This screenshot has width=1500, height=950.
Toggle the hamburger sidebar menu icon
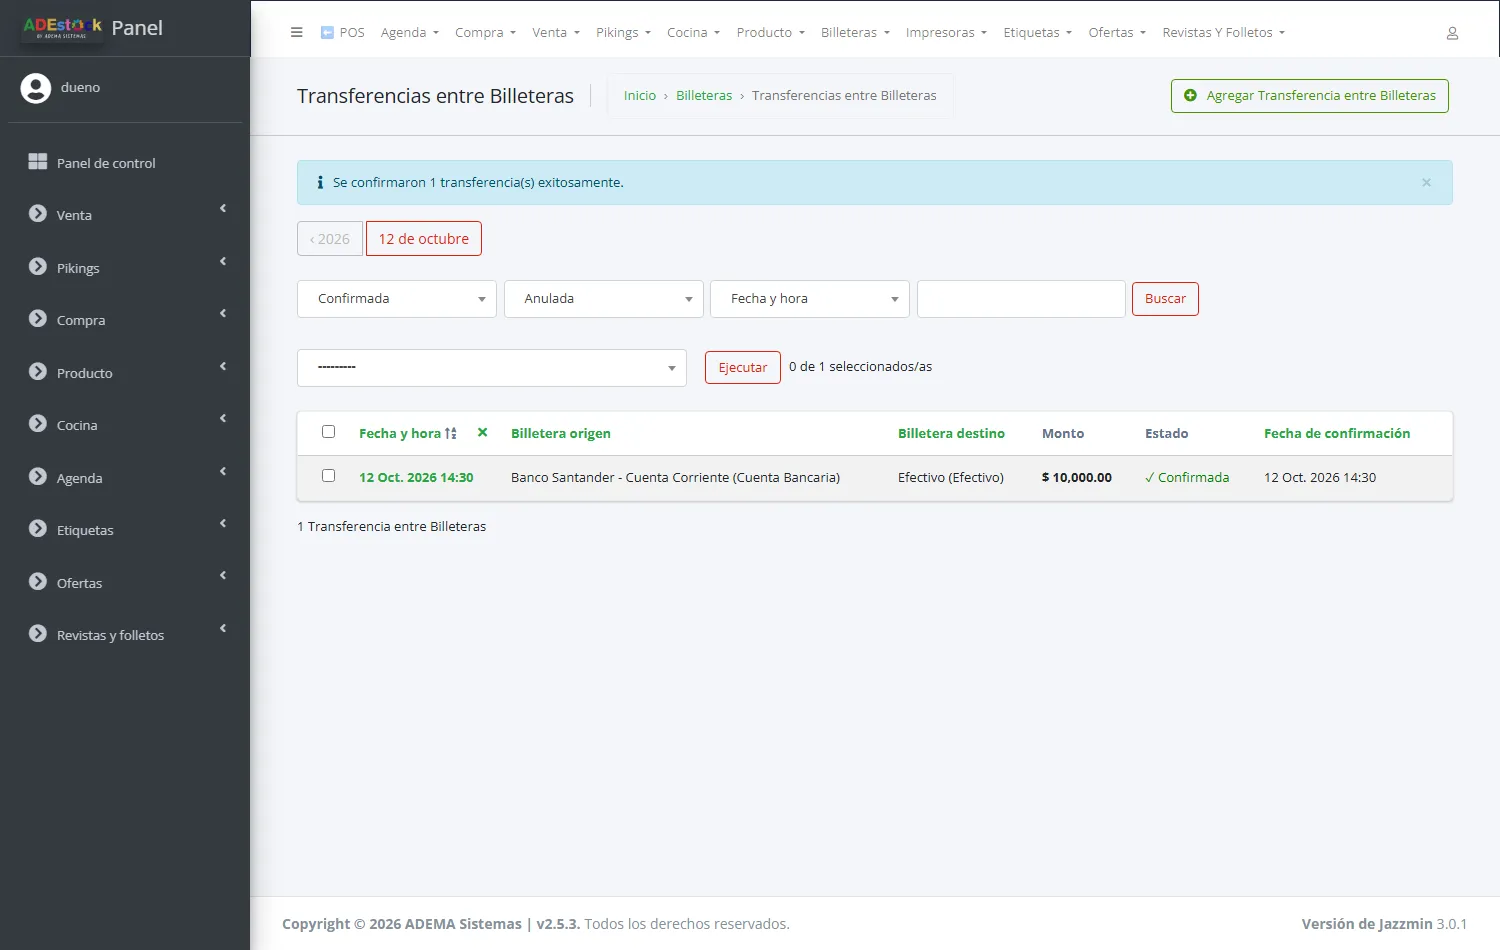point(296,32)
